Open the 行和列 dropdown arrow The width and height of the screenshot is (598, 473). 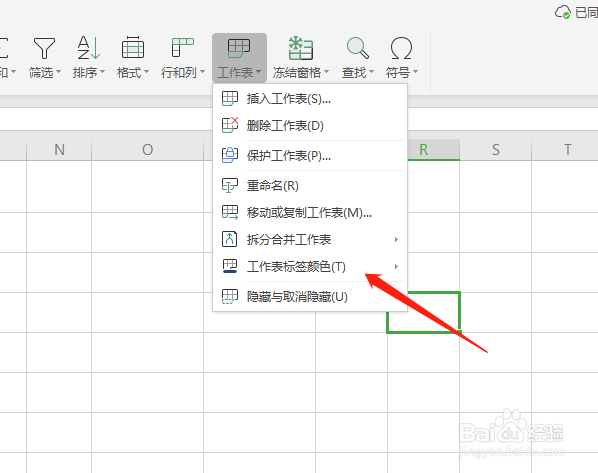pyautogui.click(x=203, y=71)
